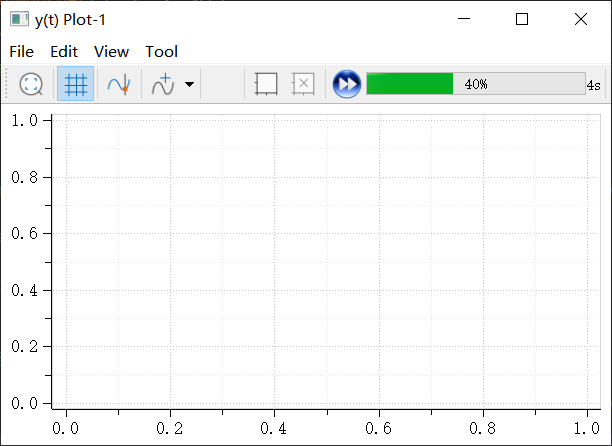Open the View menu

[111, 51]
